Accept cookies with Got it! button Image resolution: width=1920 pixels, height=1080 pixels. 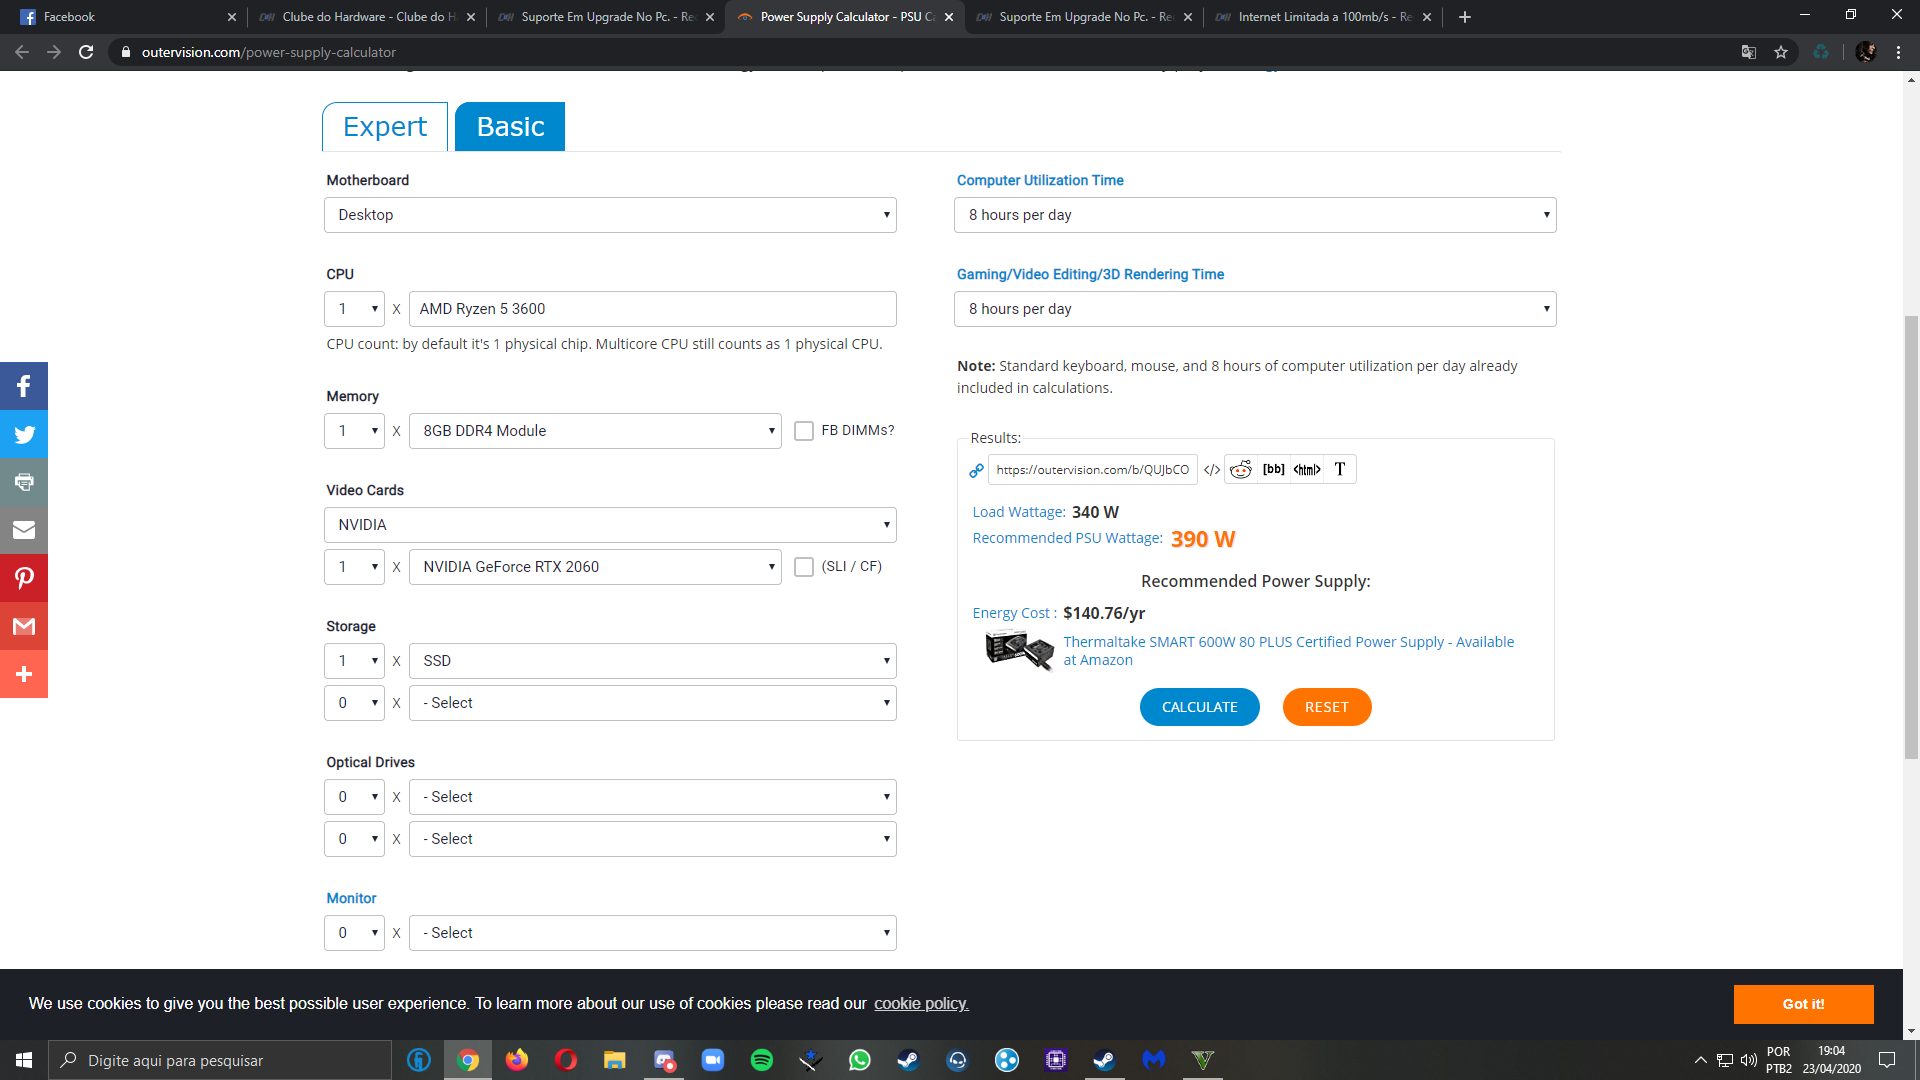[1803, 1004]
